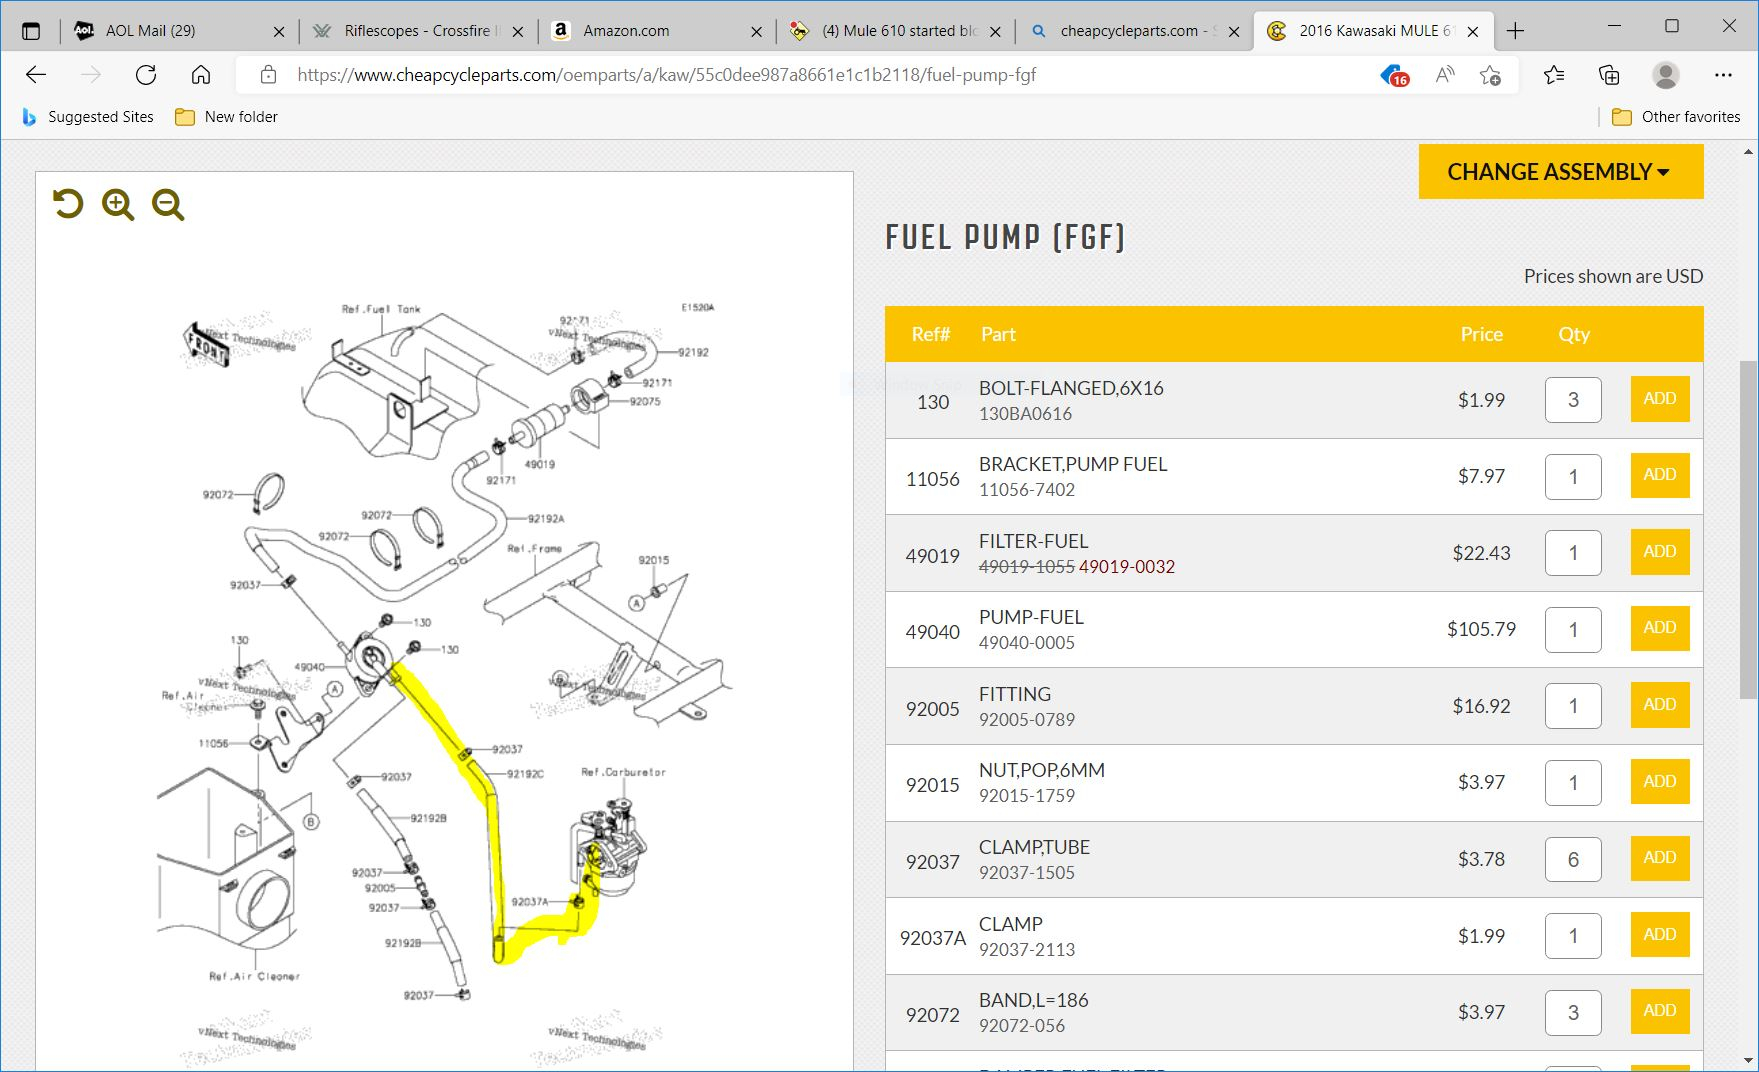Edit quantity for NUT,POP,6MM

1573,783
